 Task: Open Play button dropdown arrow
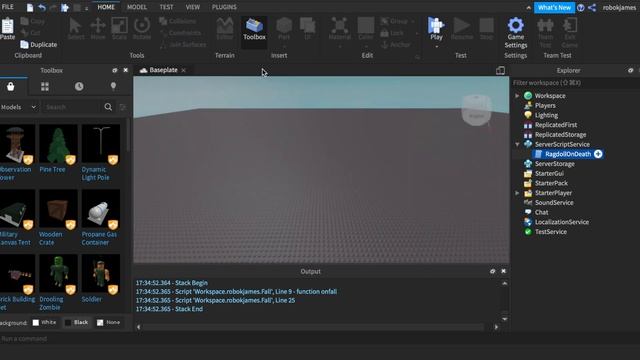click(x=436, y=47)
